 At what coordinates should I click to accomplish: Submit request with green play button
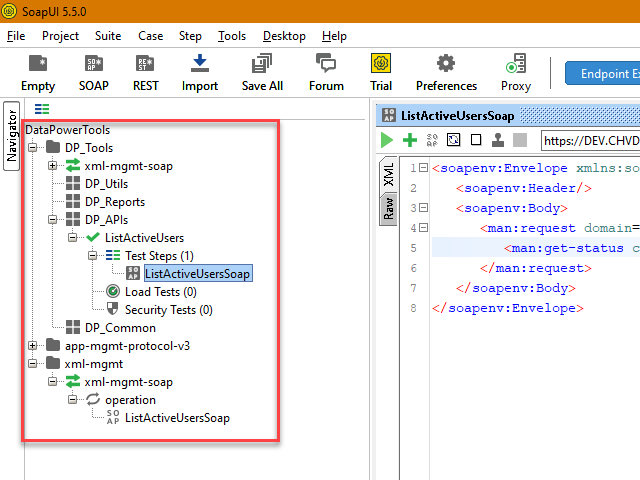pyautogui.click(x=387, y=140)
